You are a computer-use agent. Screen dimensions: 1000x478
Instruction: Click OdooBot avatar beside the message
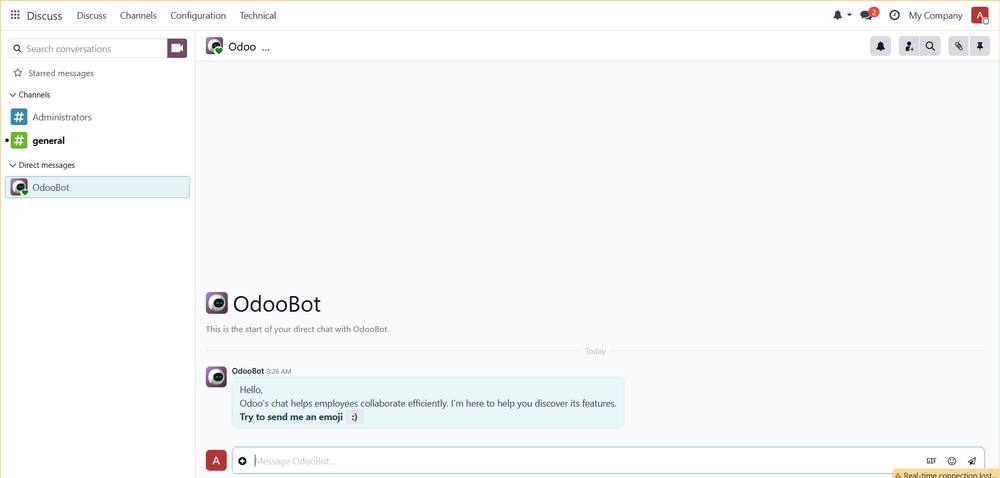coord(216,377)
